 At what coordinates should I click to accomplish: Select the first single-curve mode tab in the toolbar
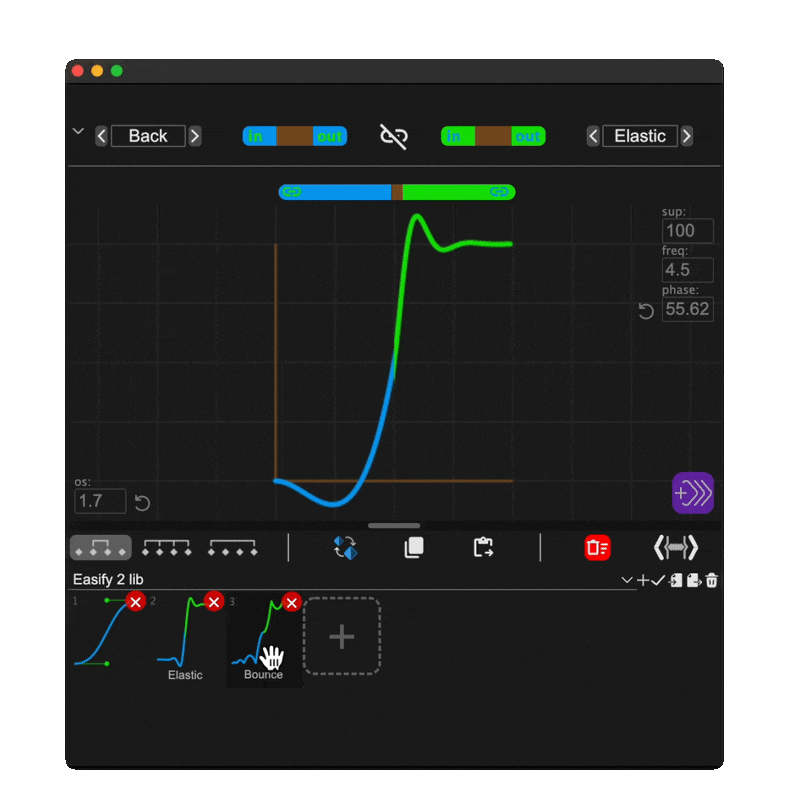pos(100,547)
